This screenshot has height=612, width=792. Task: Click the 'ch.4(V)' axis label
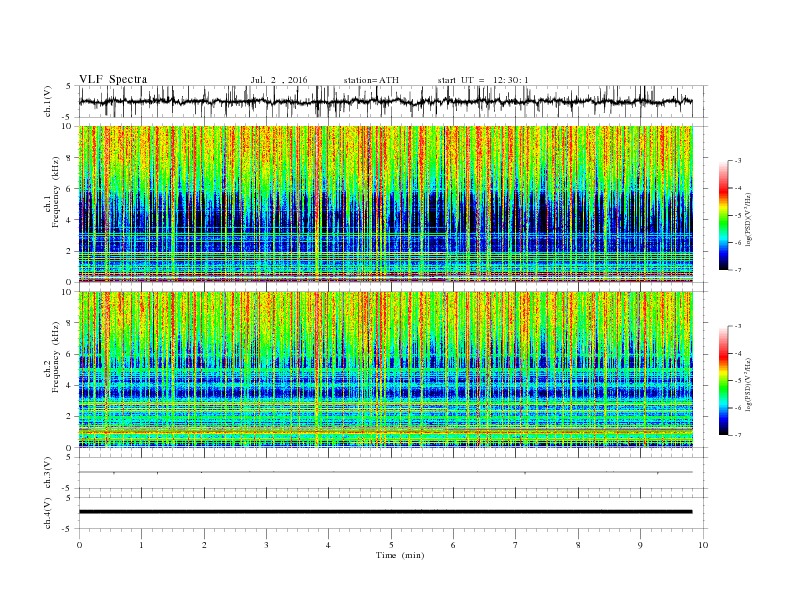point(48,513)
